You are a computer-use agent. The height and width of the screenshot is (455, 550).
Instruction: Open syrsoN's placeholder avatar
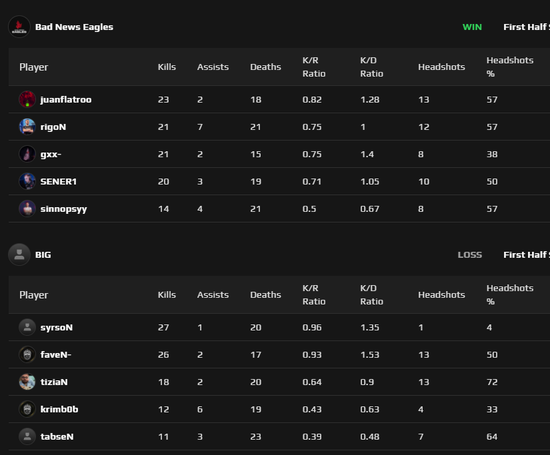tap(27, 327)
